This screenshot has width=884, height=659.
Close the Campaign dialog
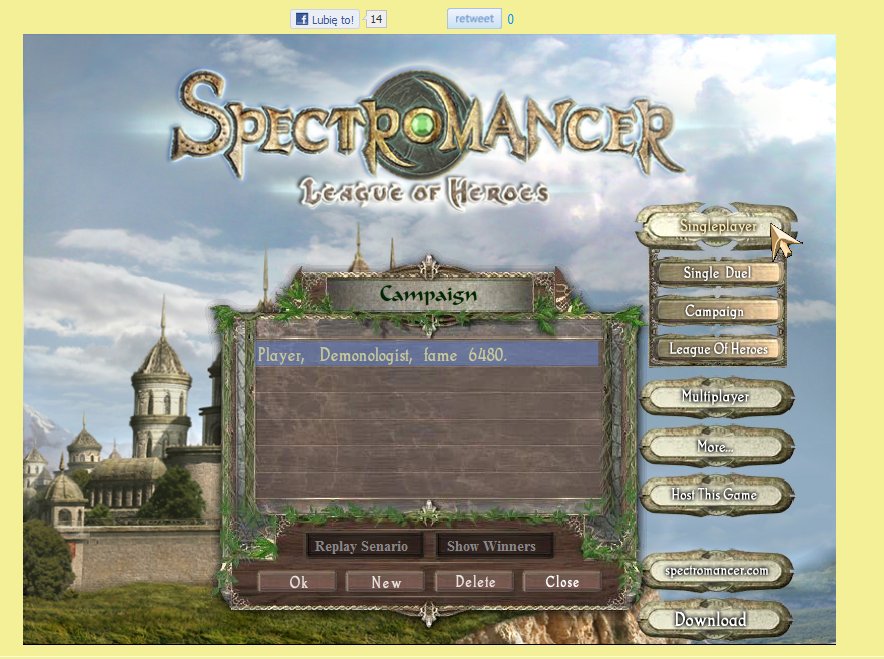[562, 582]
